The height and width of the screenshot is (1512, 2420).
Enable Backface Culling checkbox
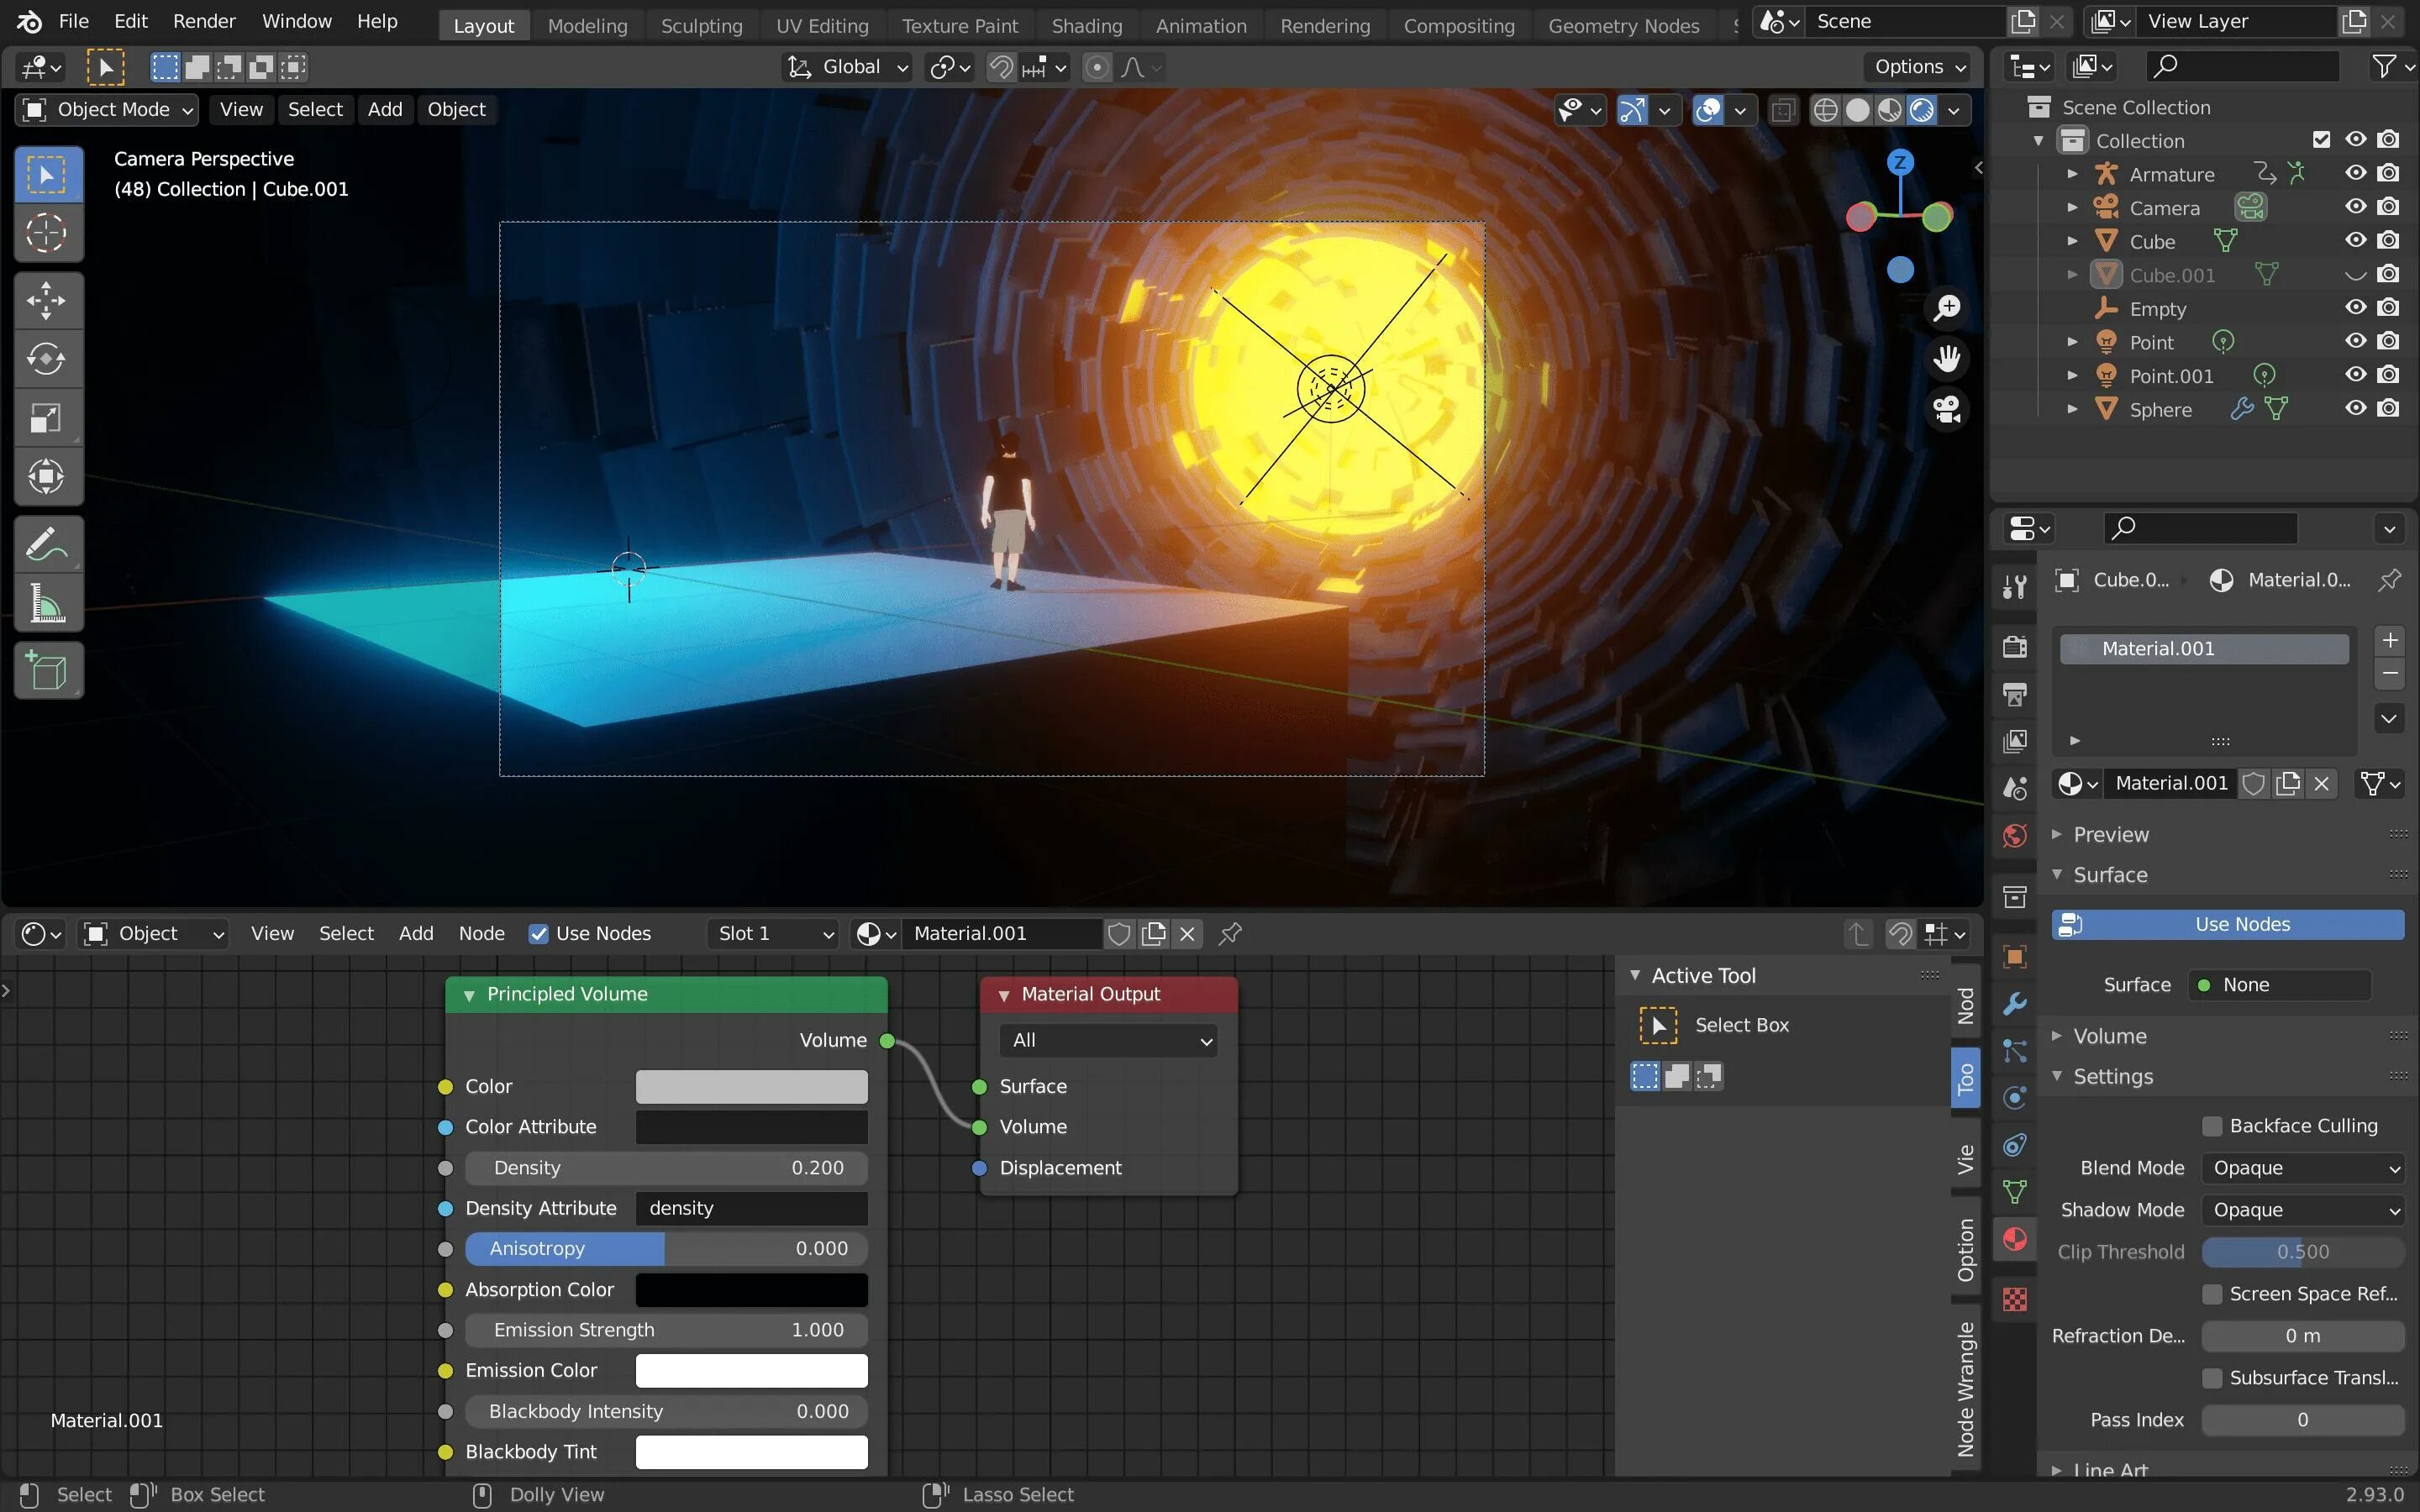[x=2212, y=1126]
